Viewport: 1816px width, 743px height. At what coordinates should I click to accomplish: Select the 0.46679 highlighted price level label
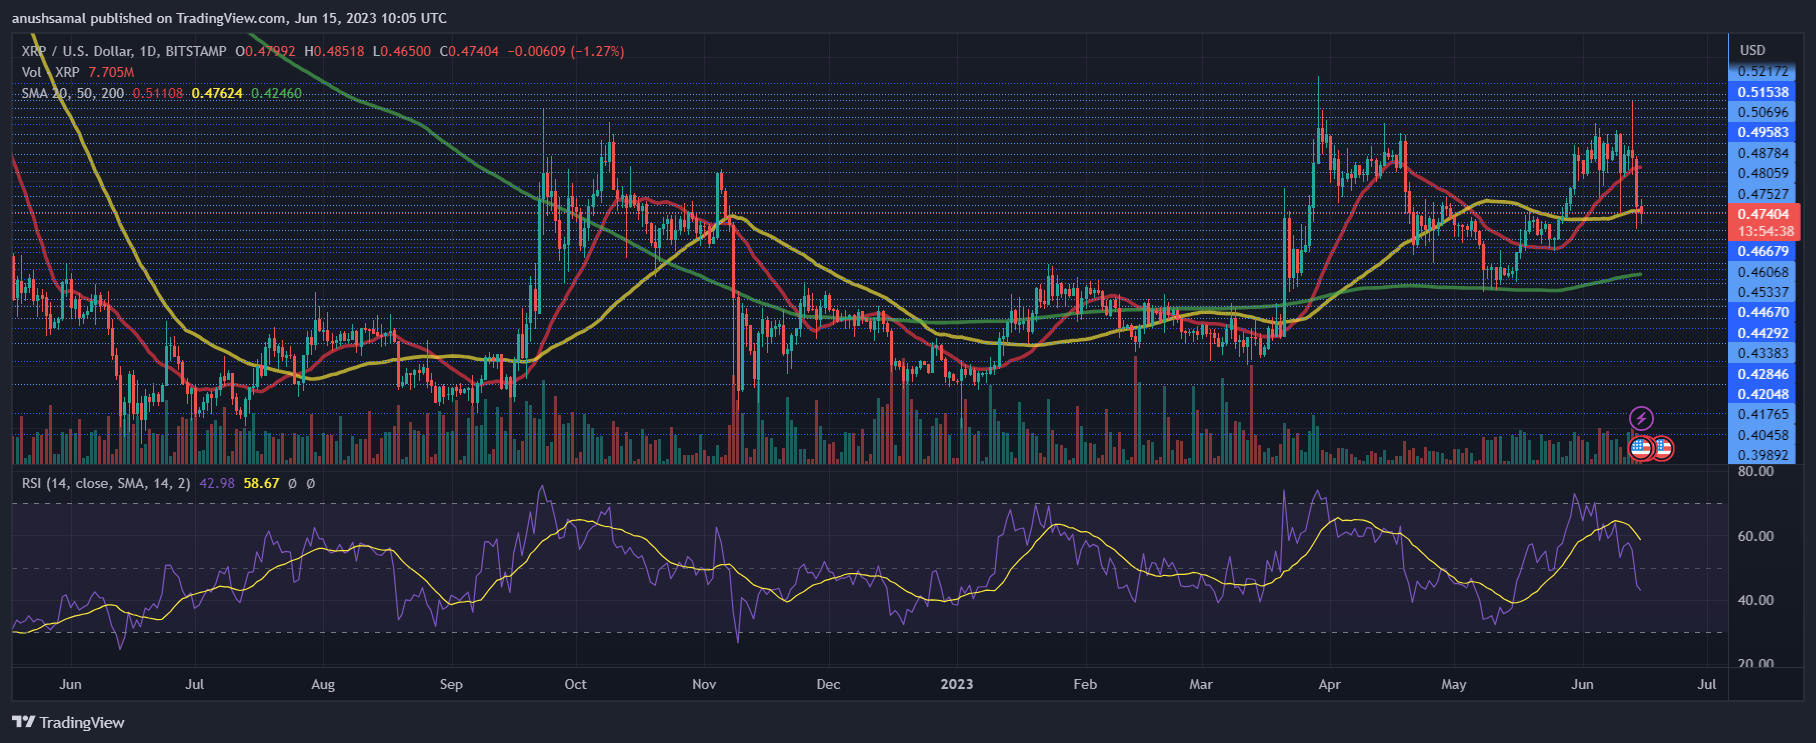click(1763, 251)
